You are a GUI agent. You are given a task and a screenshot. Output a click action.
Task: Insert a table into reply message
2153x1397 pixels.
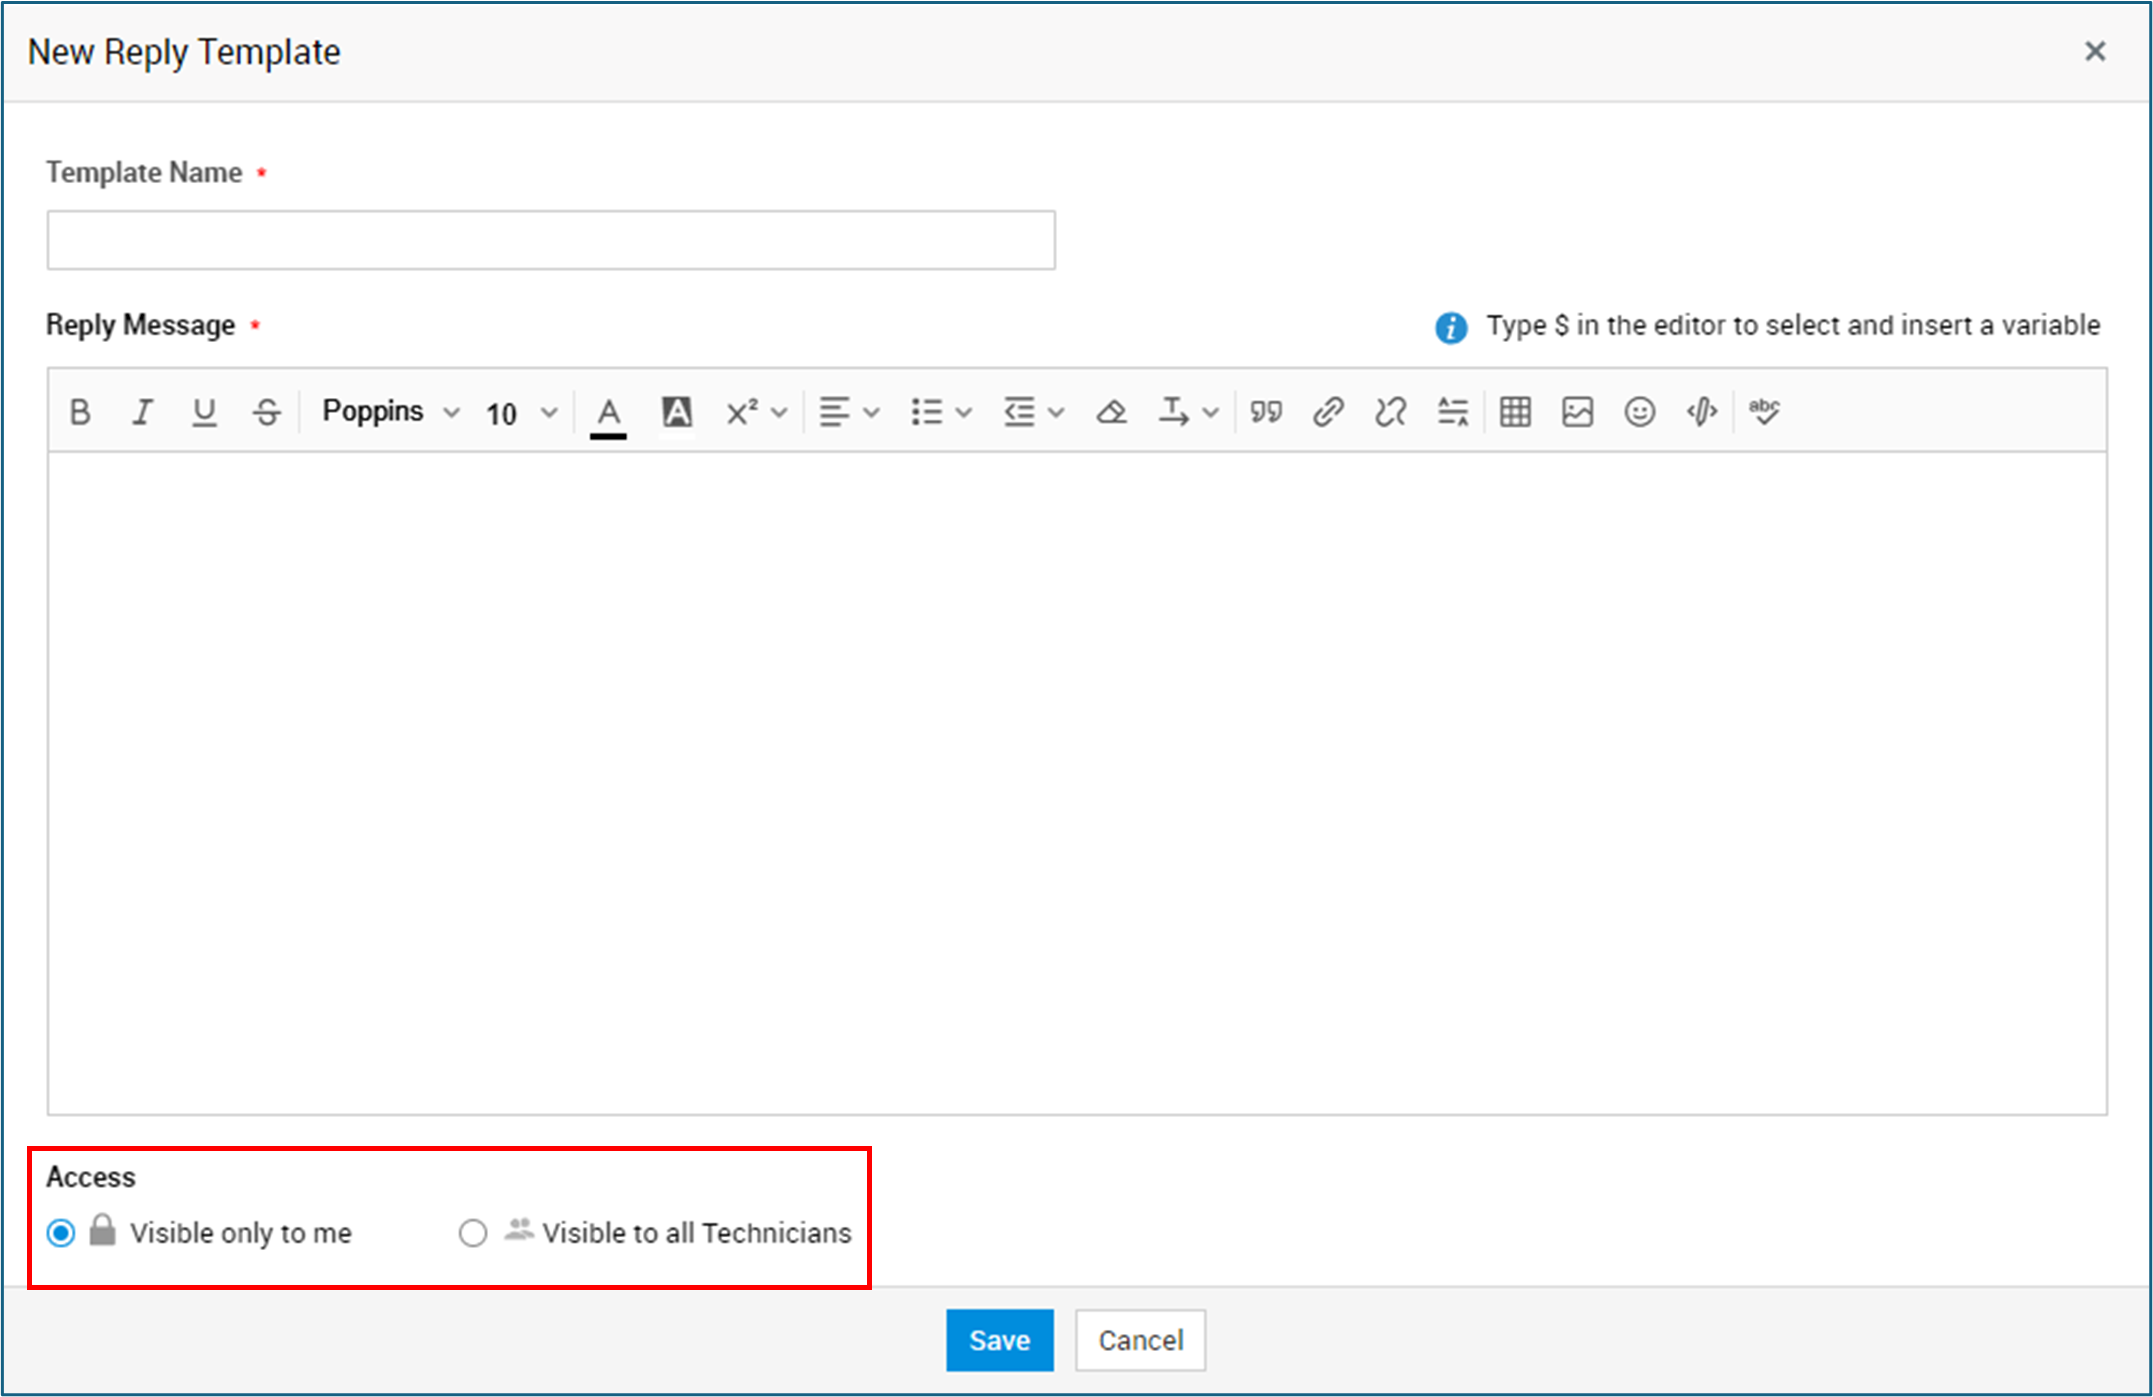pos(1515,412)
